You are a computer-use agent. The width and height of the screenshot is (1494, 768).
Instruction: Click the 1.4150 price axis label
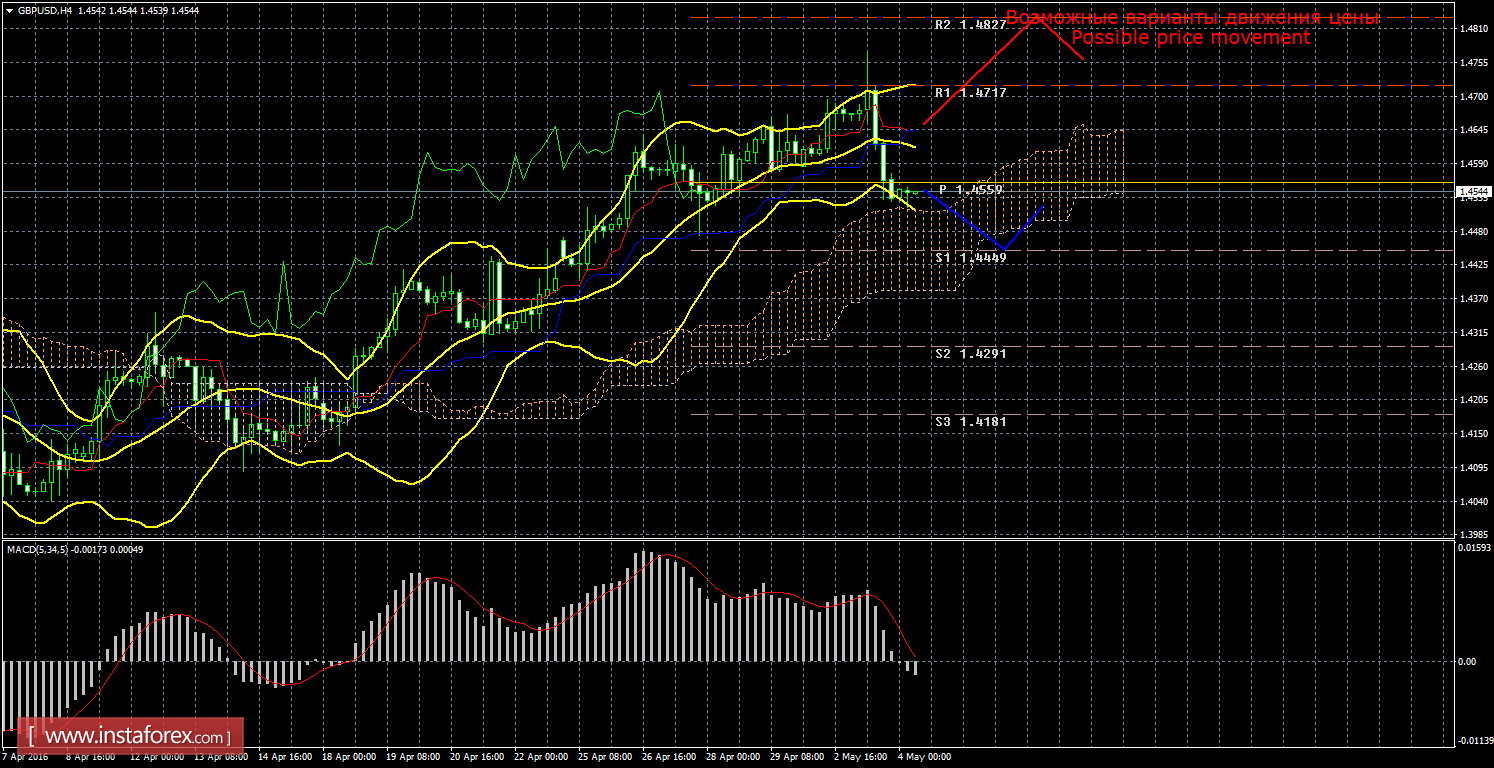(1474, 434)
